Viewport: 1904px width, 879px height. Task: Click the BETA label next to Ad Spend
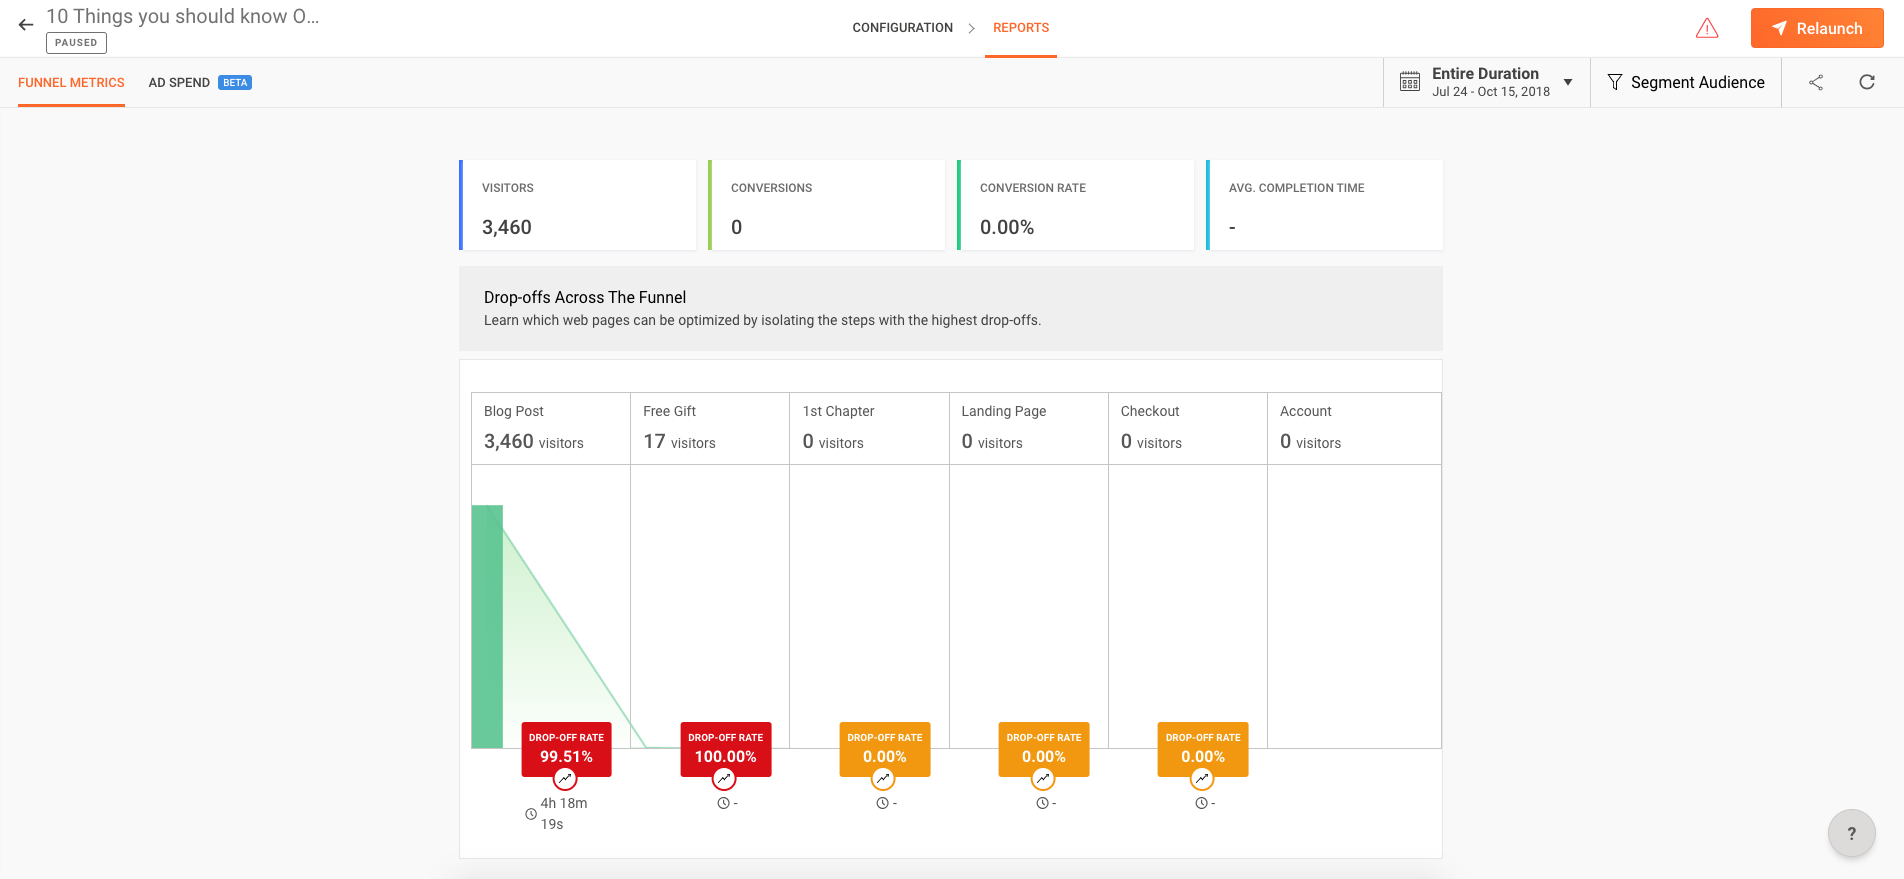click(x=235, y=83)
